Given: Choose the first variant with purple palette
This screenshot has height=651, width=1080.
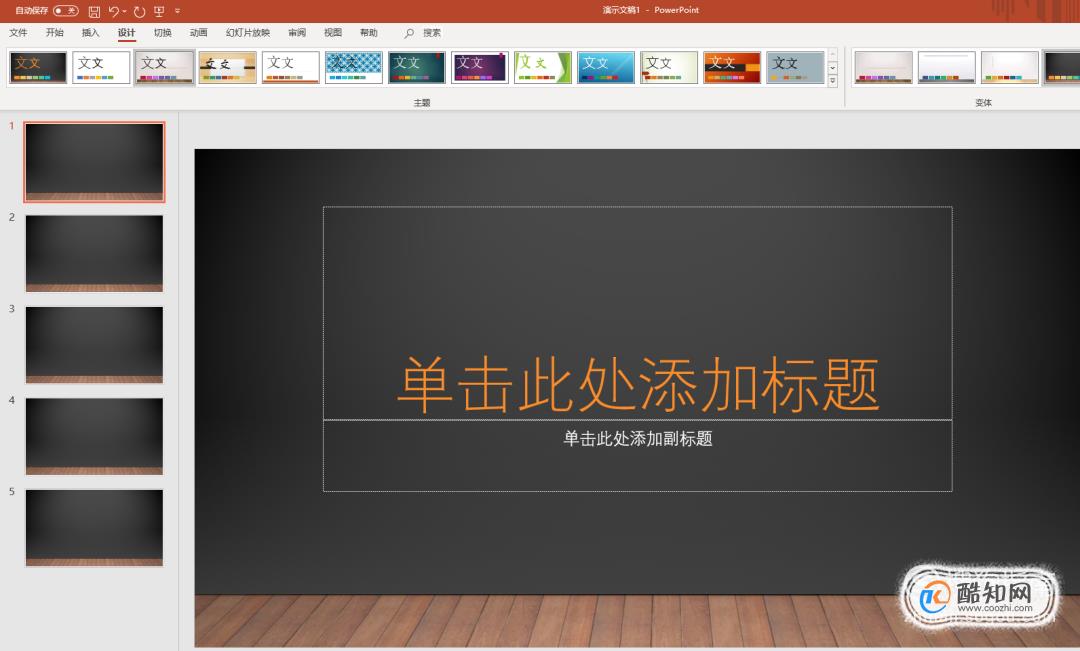Looking at the screenshot, I should (x=884, y=68).
